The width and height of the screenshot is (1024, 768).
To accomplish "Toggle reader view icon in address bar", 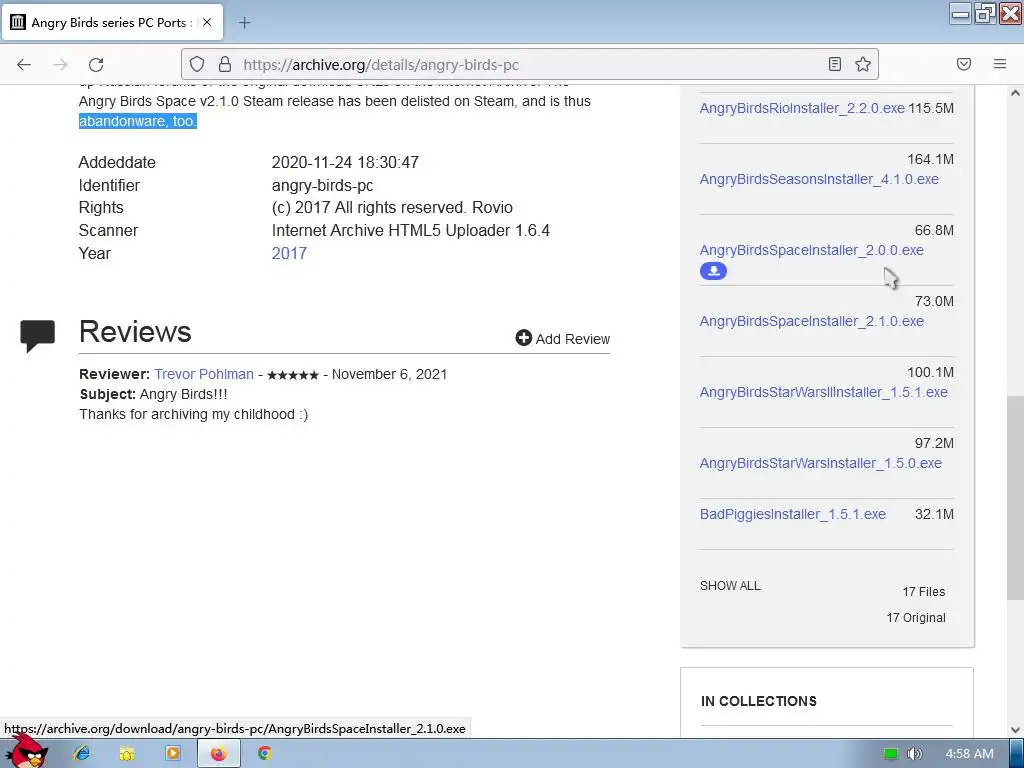I will click(835, 64).
